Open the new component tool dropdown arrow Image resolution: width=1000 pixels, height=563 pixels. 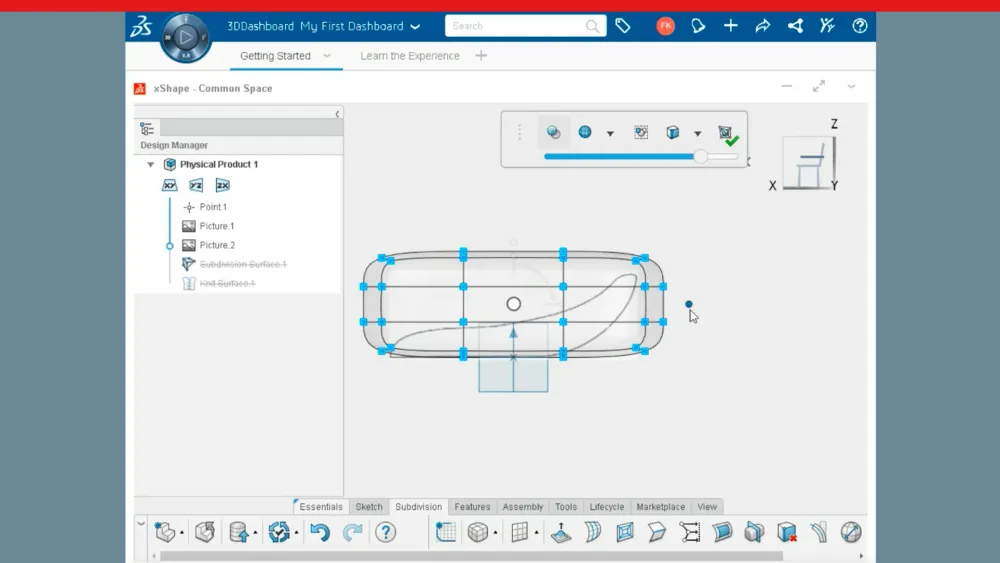[x=182, y=533]
